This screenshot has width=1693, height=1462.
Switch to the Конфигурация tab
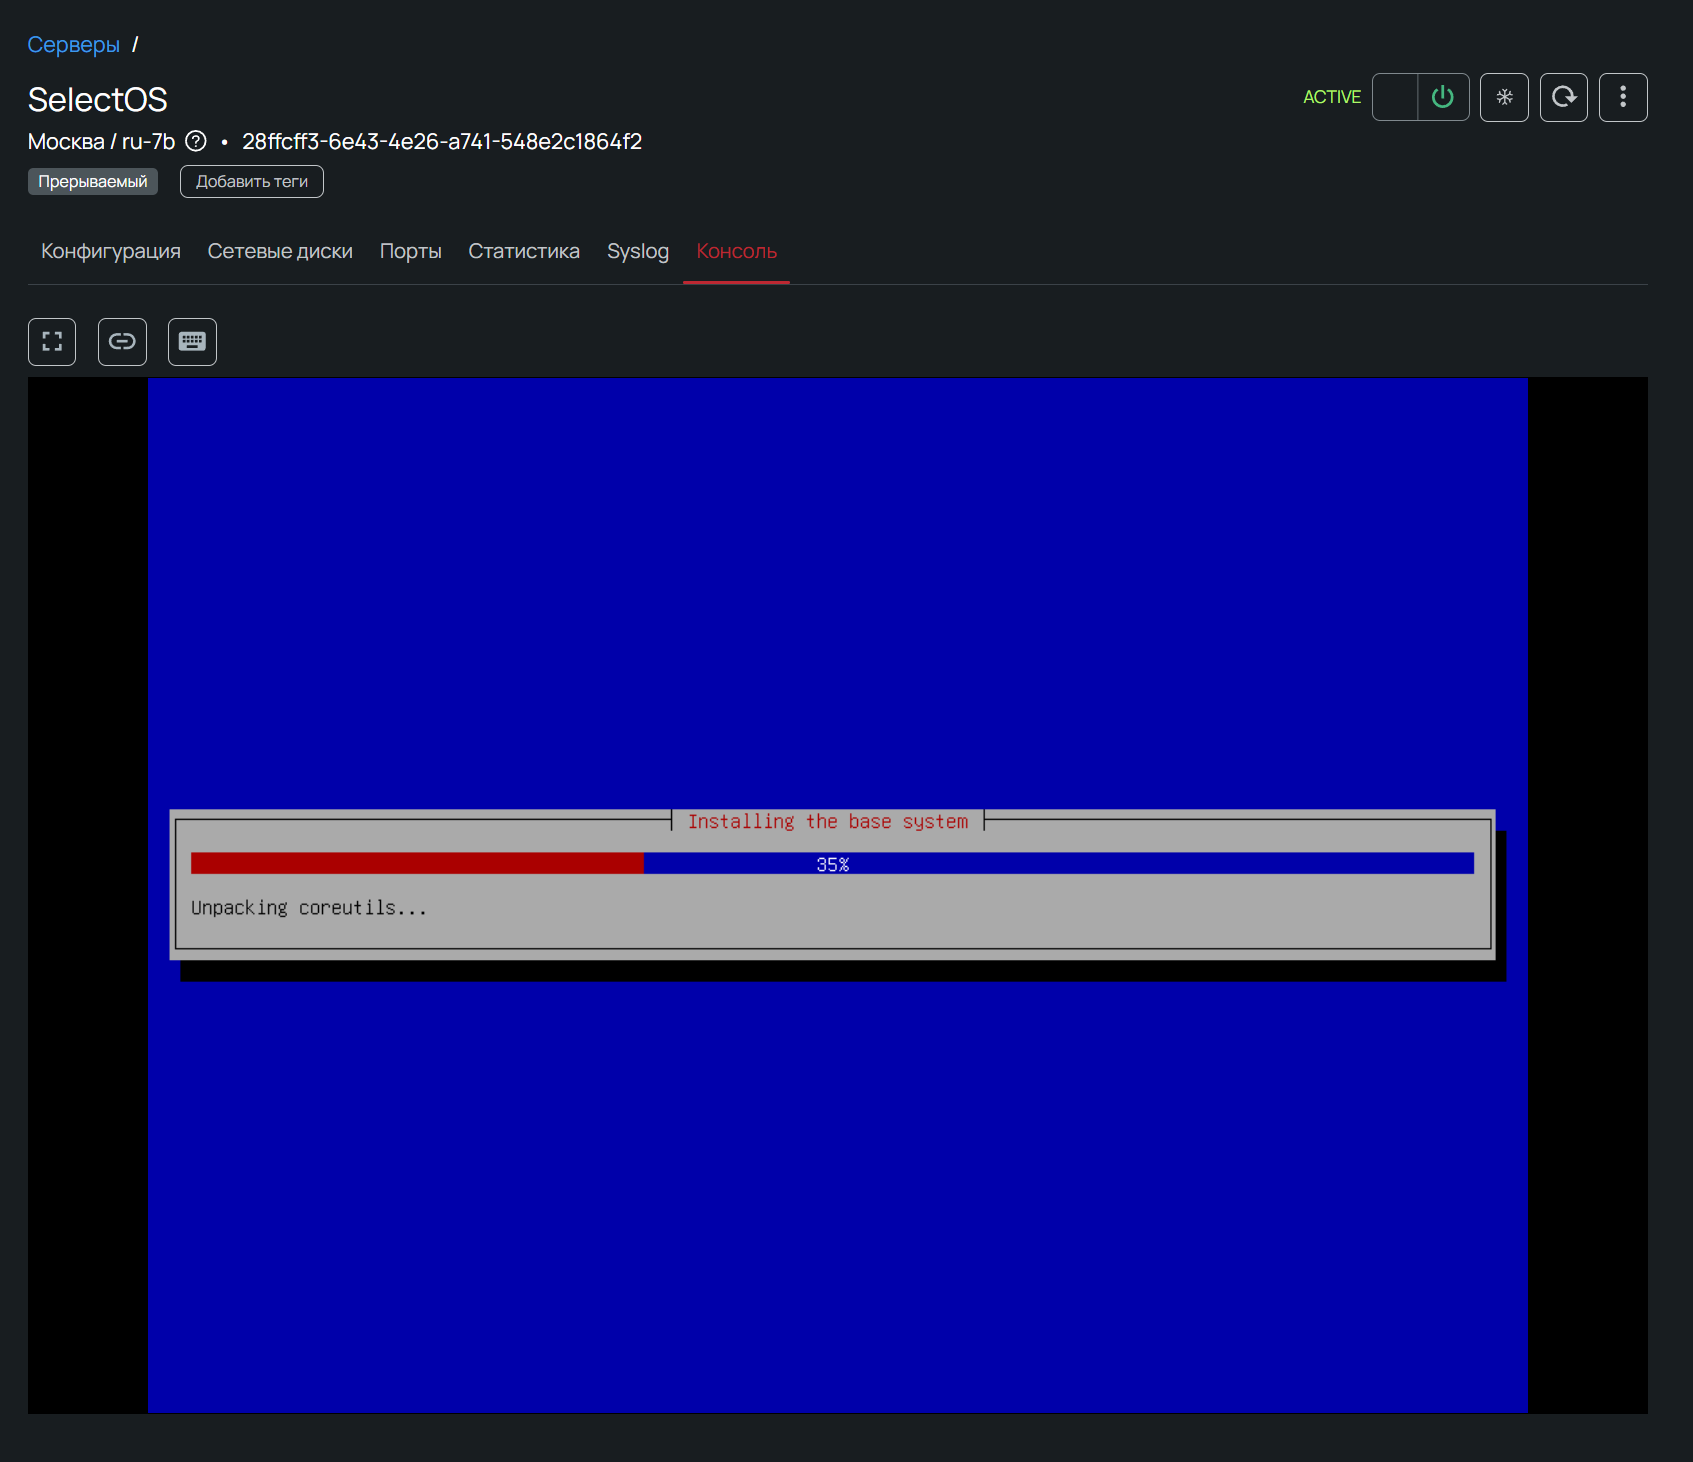point(111,251)
